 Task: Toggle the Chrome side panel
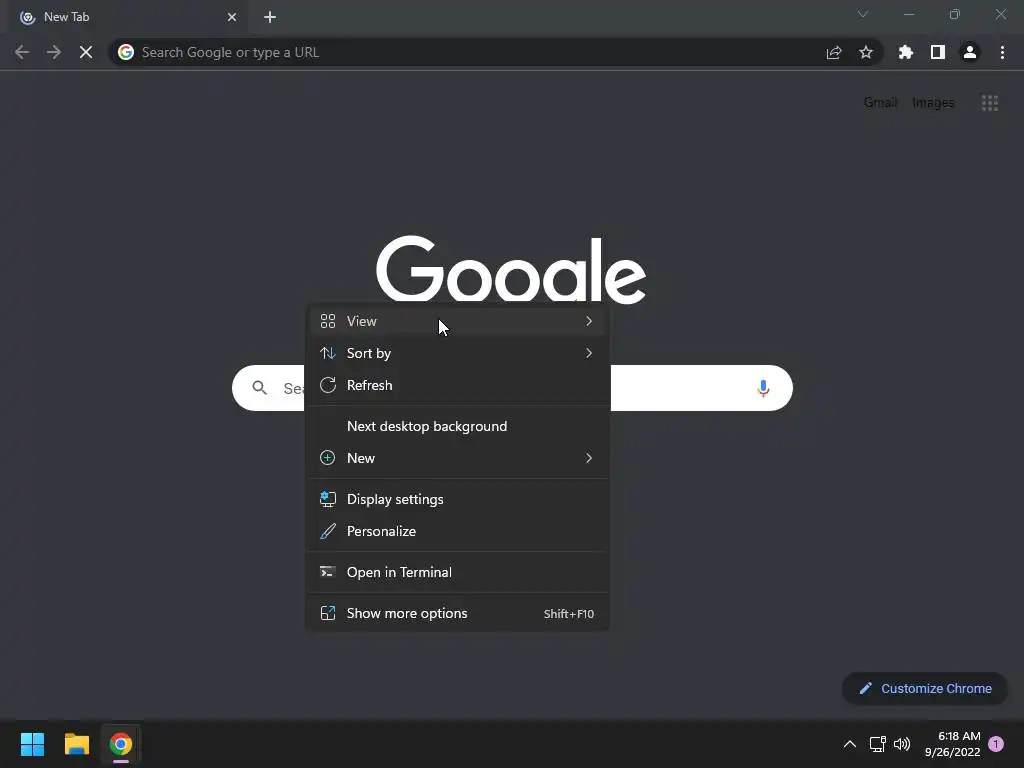(x=938, y=52)
